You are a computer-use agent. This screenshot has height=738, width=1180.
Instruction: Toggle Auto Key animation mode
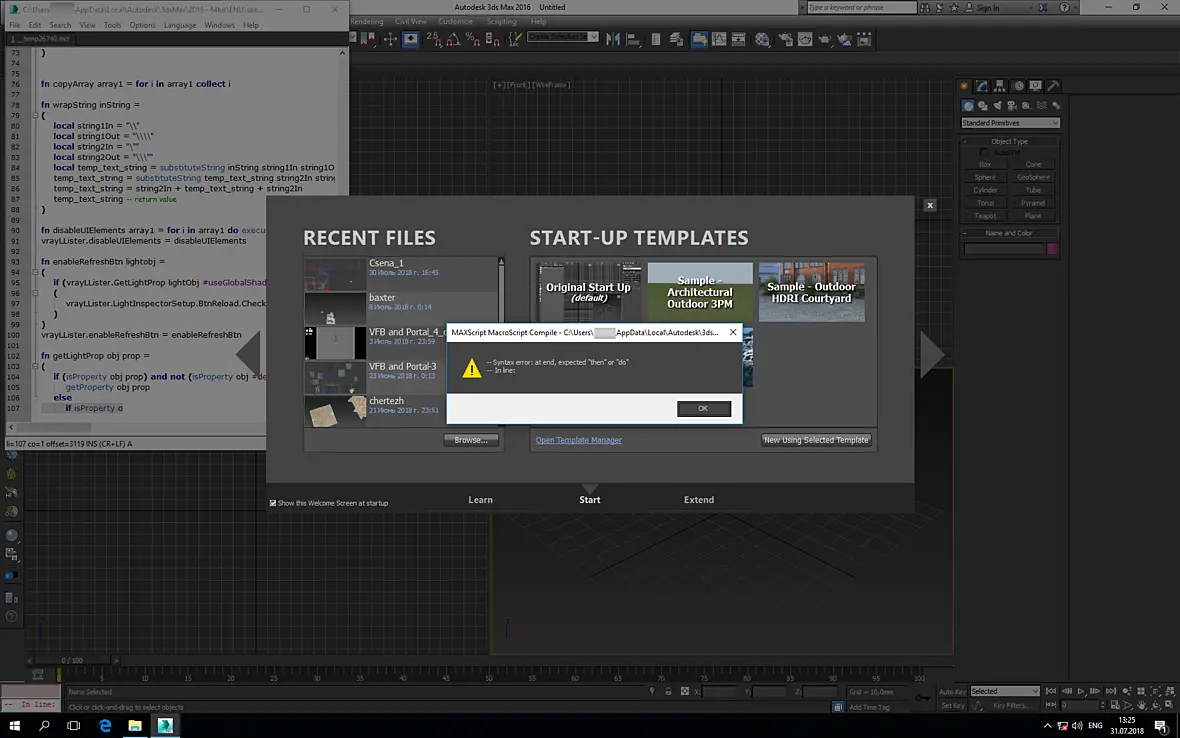point(952,691)
